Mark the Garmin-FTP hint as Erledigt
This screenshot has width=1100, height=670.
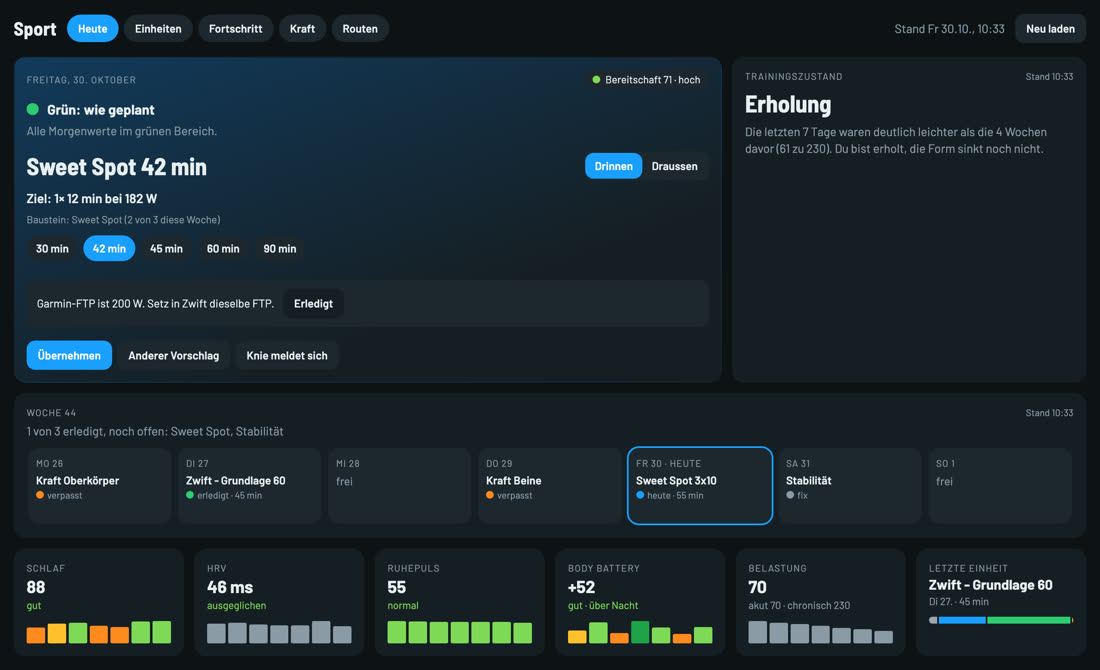coord(313,304)
